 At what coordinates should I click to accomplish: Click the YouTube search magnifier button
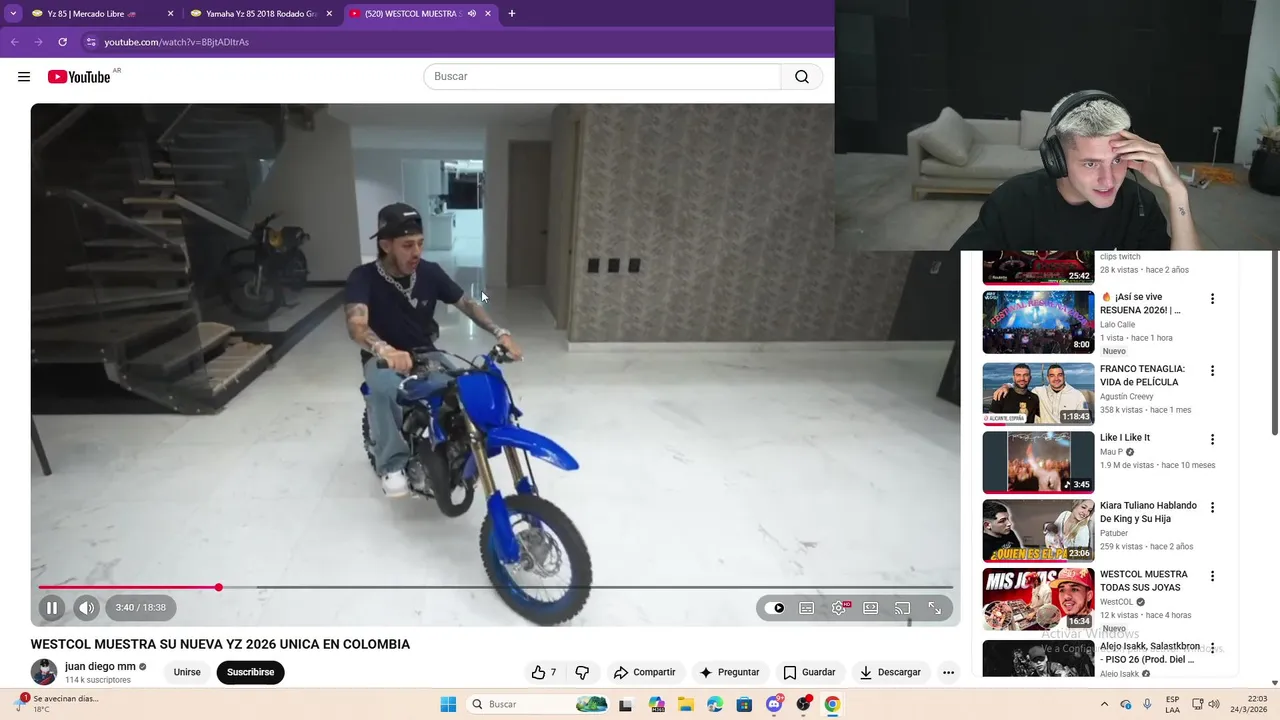click(x=802, y=77)
